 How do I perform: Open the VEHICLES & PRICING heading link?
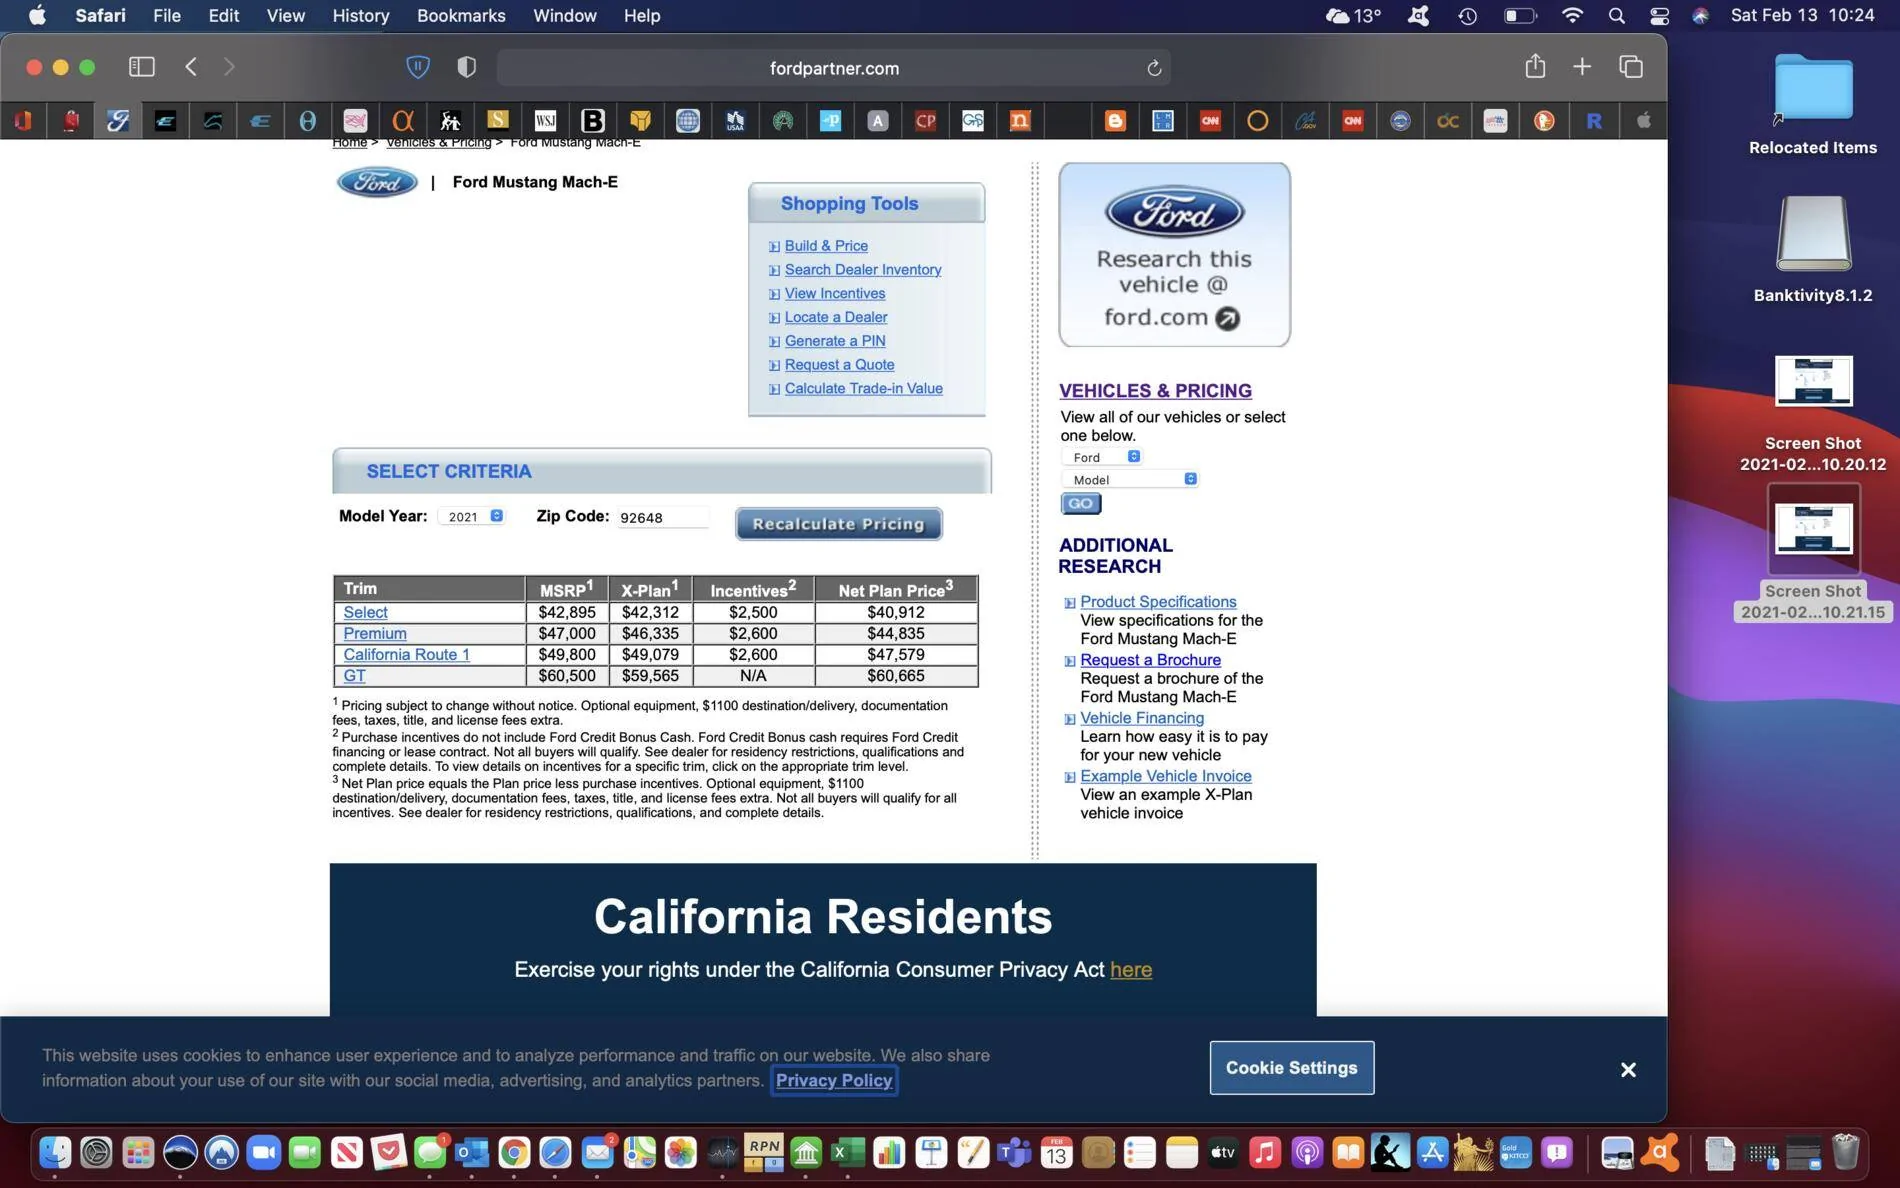(x=1155, y=391)
